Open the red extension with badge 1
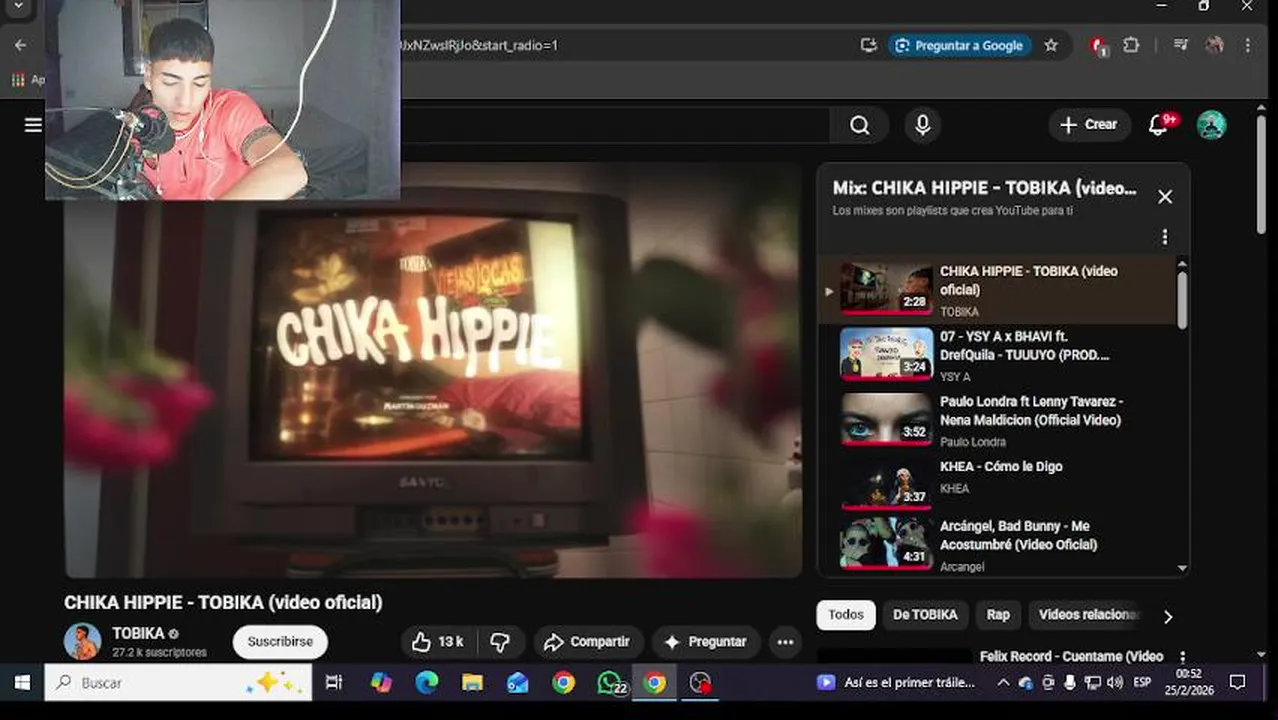The width and height of the screenshot is (1278, 720). click(x=1099, y=46)
